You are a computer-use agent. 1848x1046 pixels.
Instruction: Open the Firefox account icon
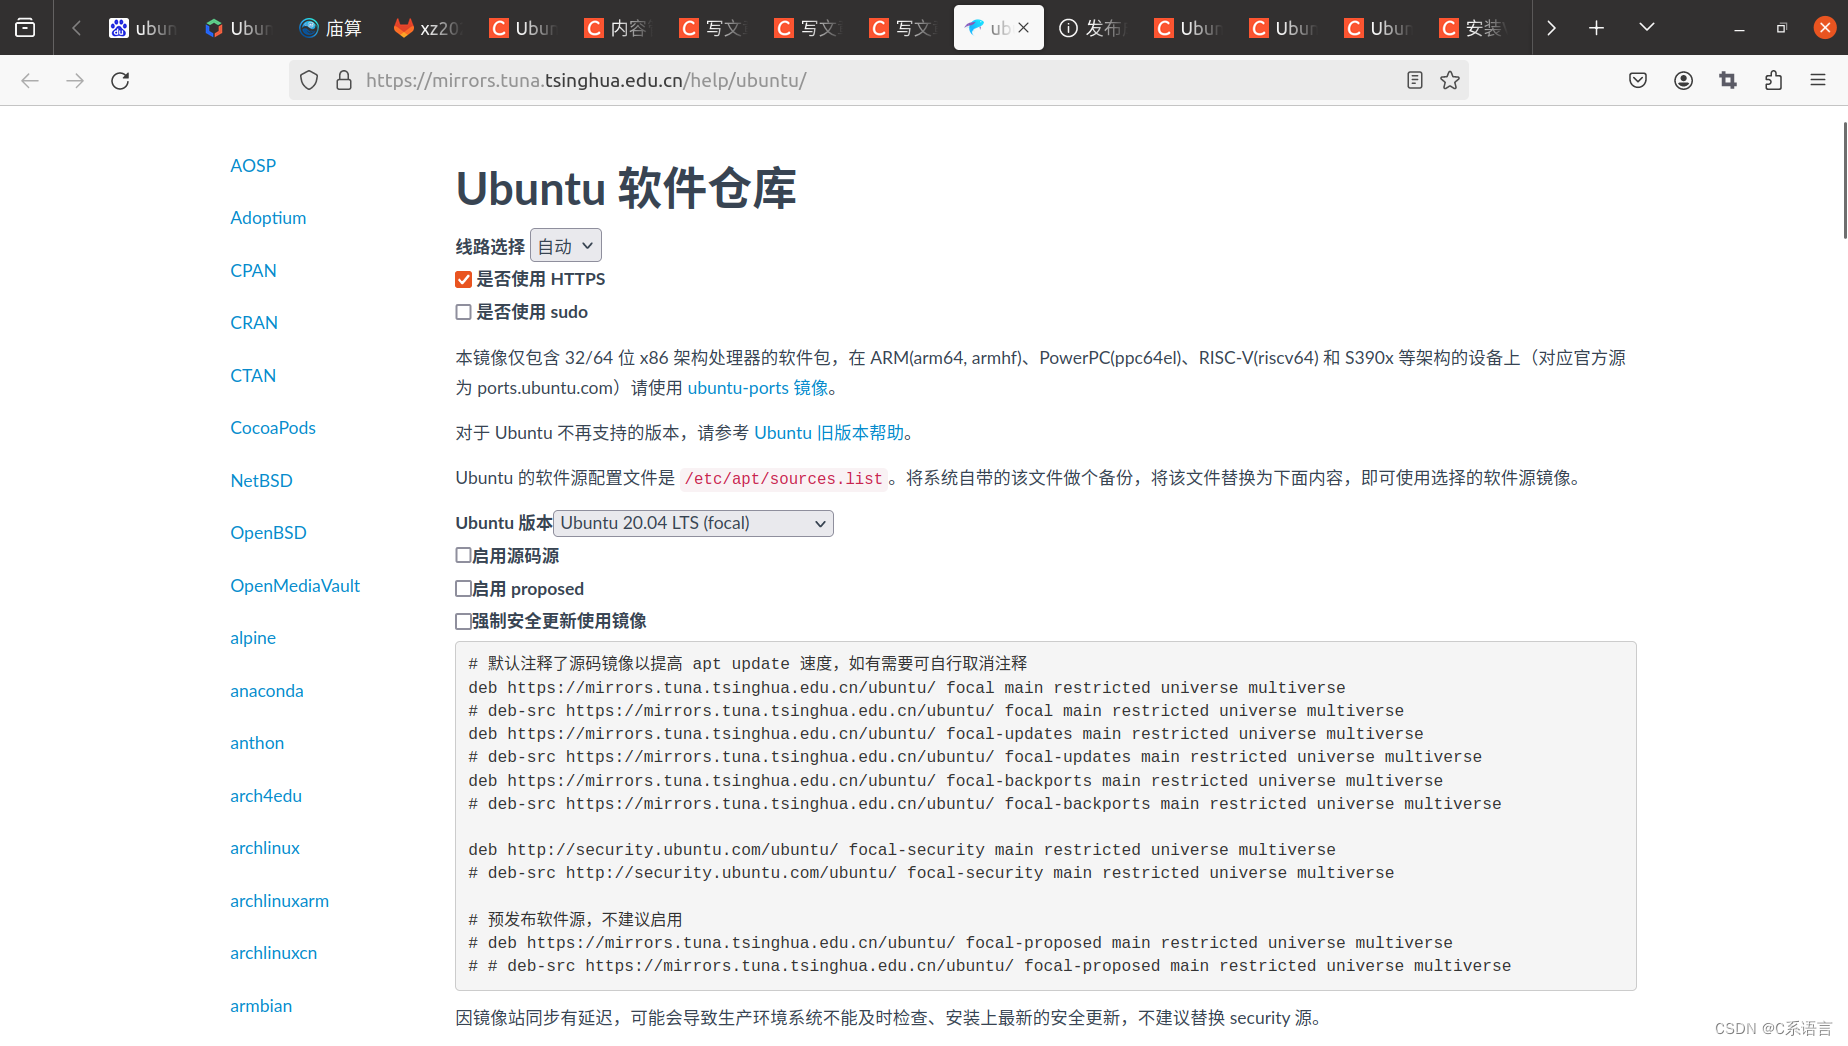(1683, 80)
